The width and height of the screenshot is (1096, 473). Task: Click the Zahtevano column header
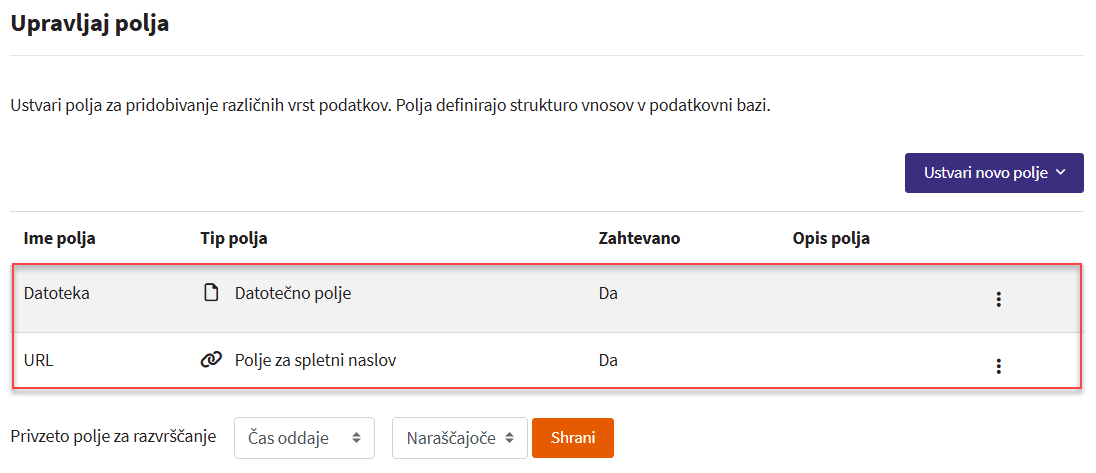[x=639, y=239]
